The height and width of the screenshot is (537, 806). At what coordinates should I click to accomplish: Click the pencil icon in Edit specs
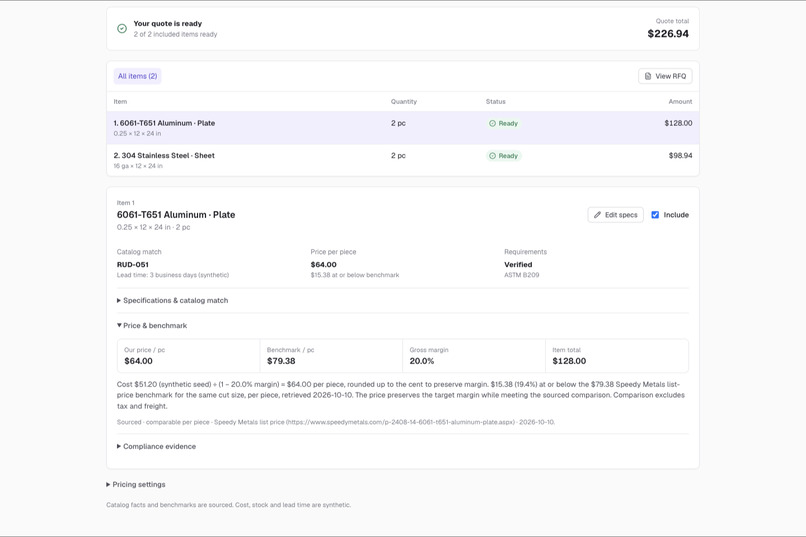tap(597, 215)
